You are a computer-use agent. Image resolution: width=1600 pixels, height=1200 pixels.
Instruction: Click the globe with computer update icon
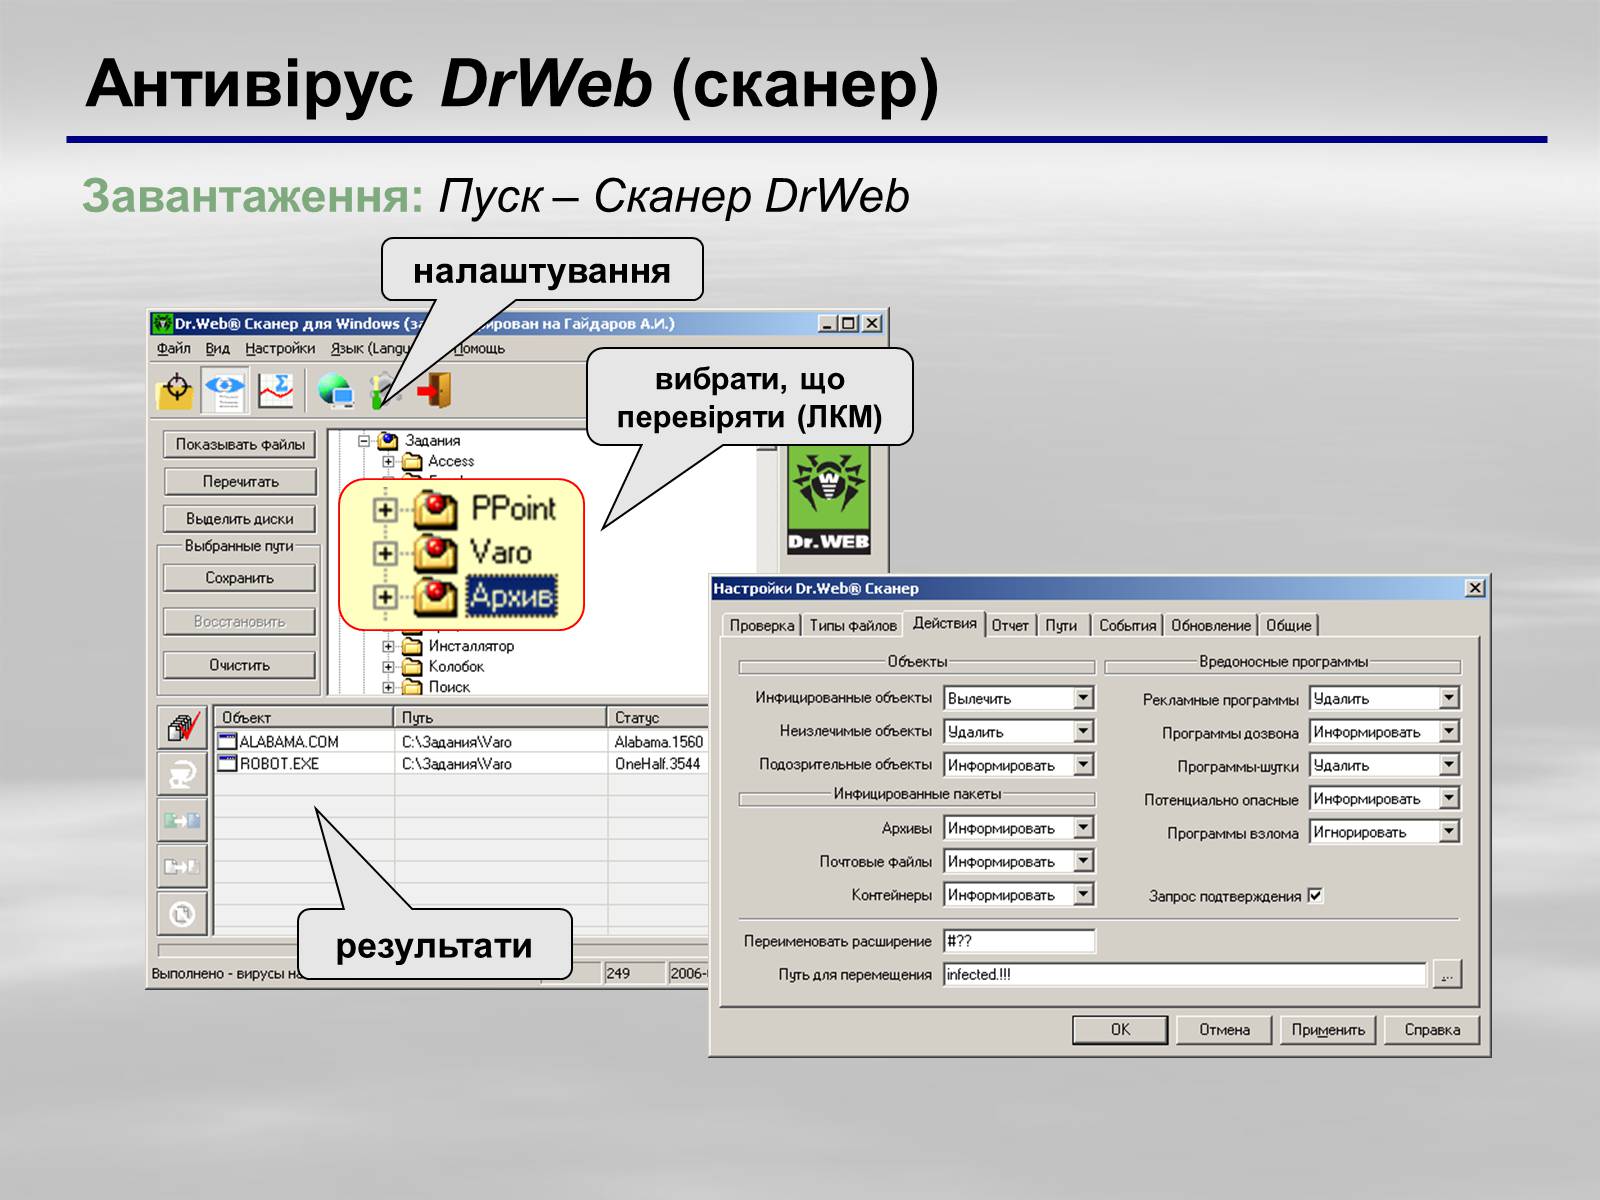(335, 390)
